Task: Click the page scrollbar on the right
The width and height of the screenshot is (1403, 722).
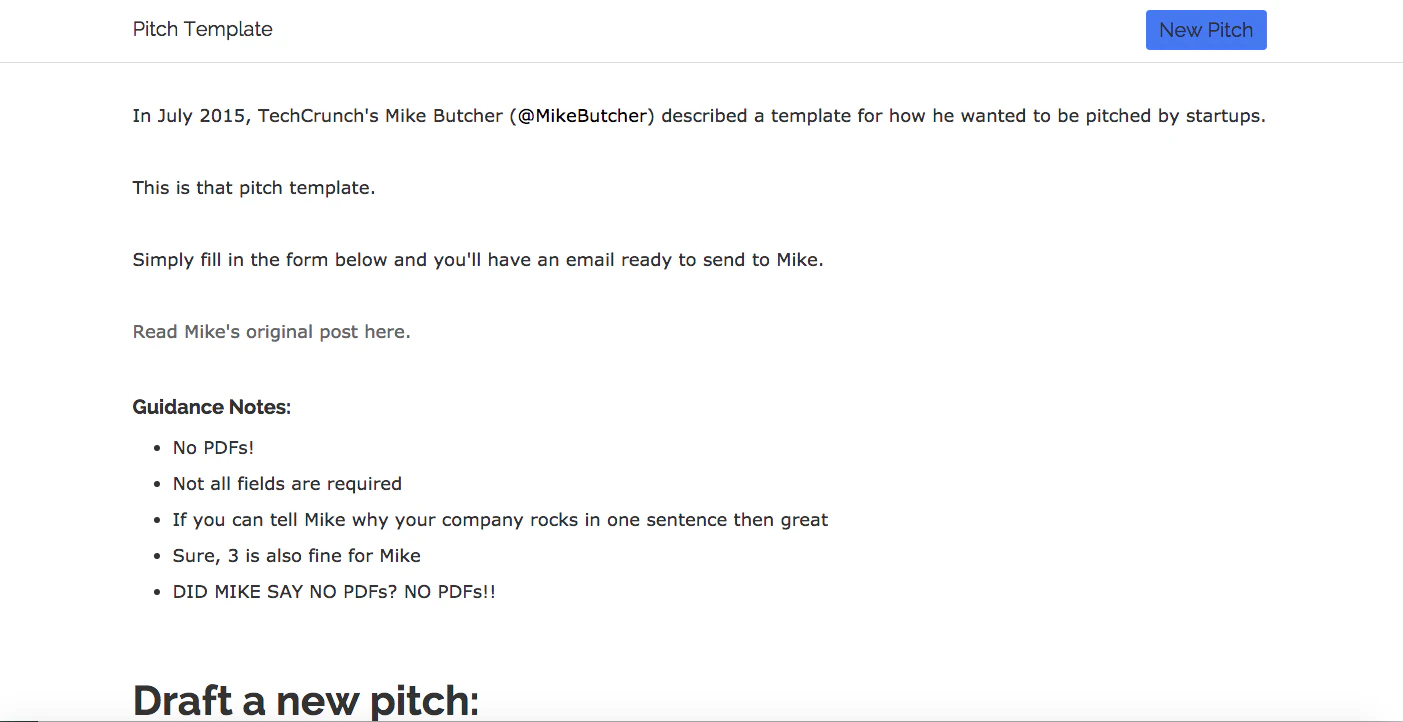Action: [x=1398, y=360]
